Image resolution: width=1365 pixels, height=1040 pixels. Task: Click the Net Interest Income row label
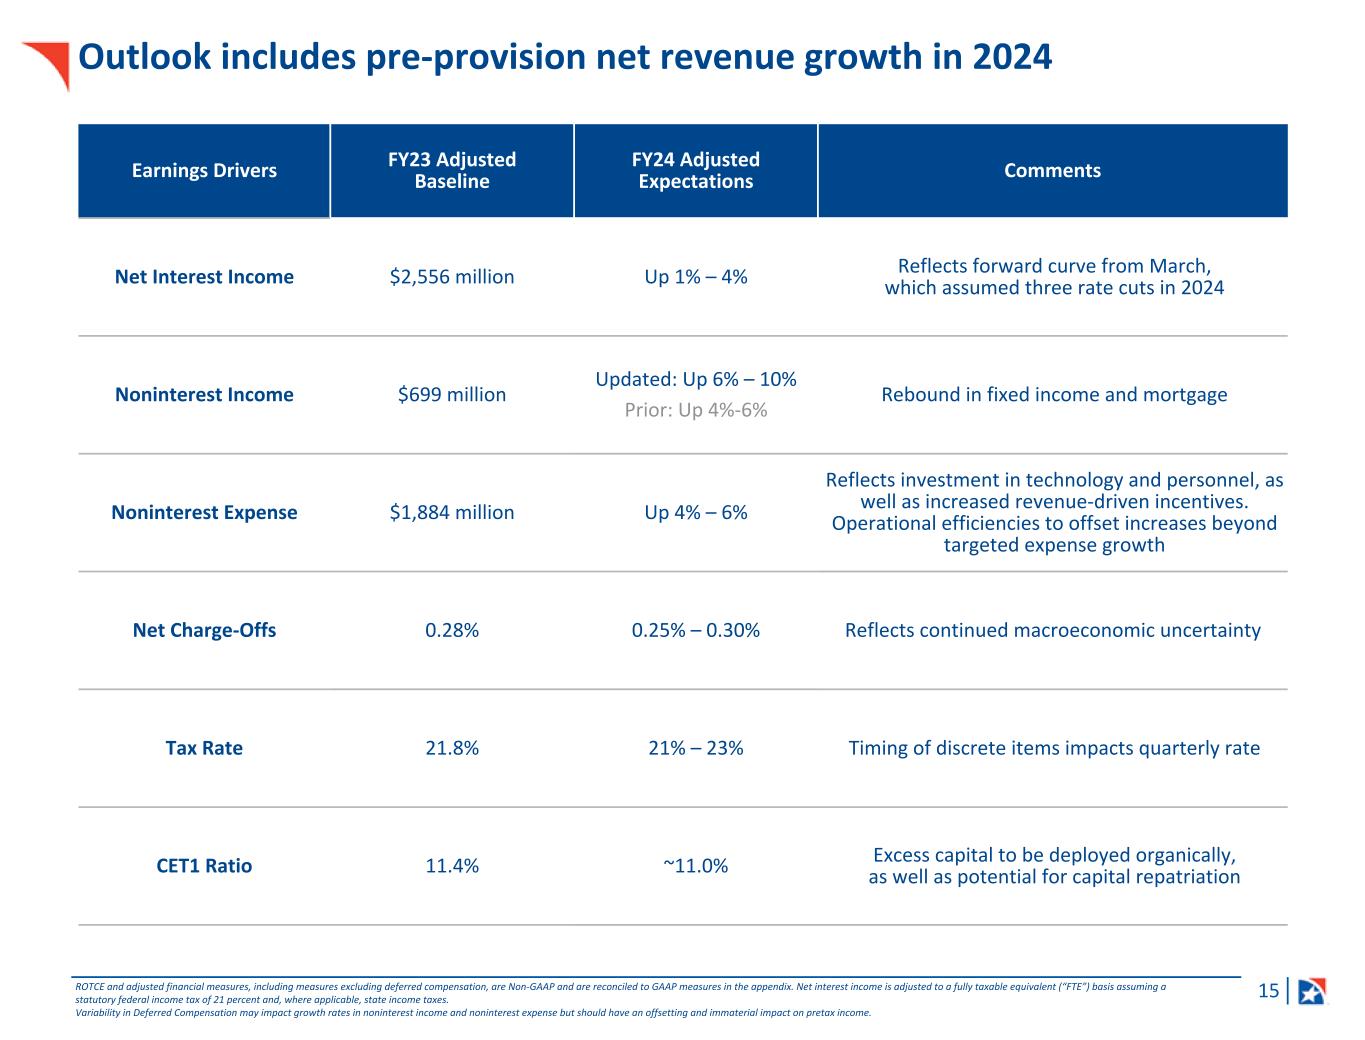(204, 277)
